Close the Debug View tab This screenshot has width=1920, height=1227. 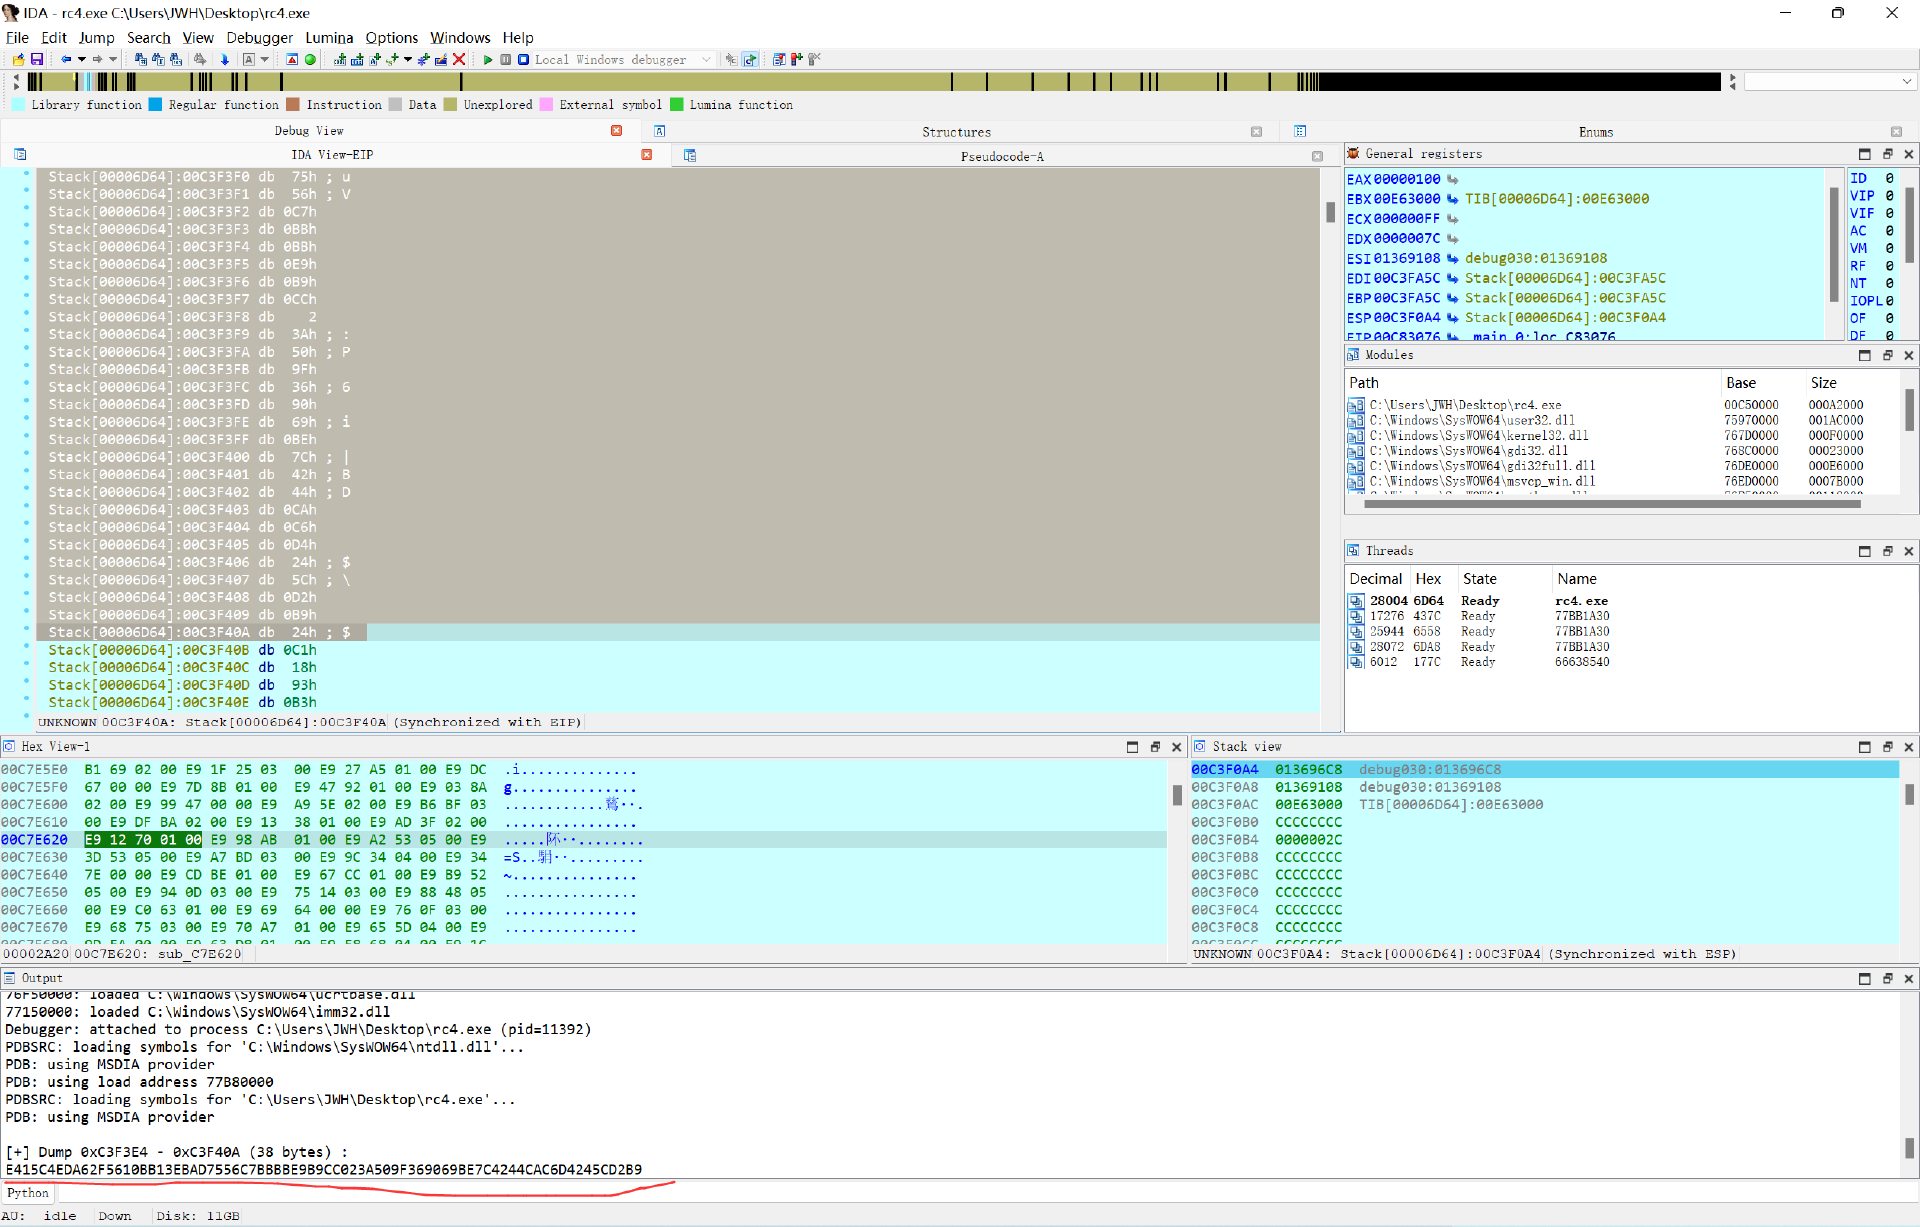[617, 131]
